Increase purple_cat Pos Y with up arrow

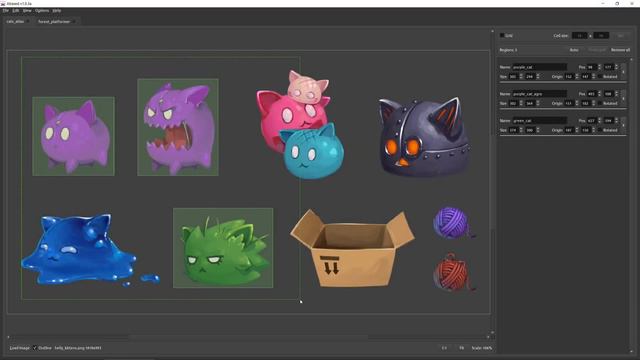pyautogui.click(x=616, y=66)
